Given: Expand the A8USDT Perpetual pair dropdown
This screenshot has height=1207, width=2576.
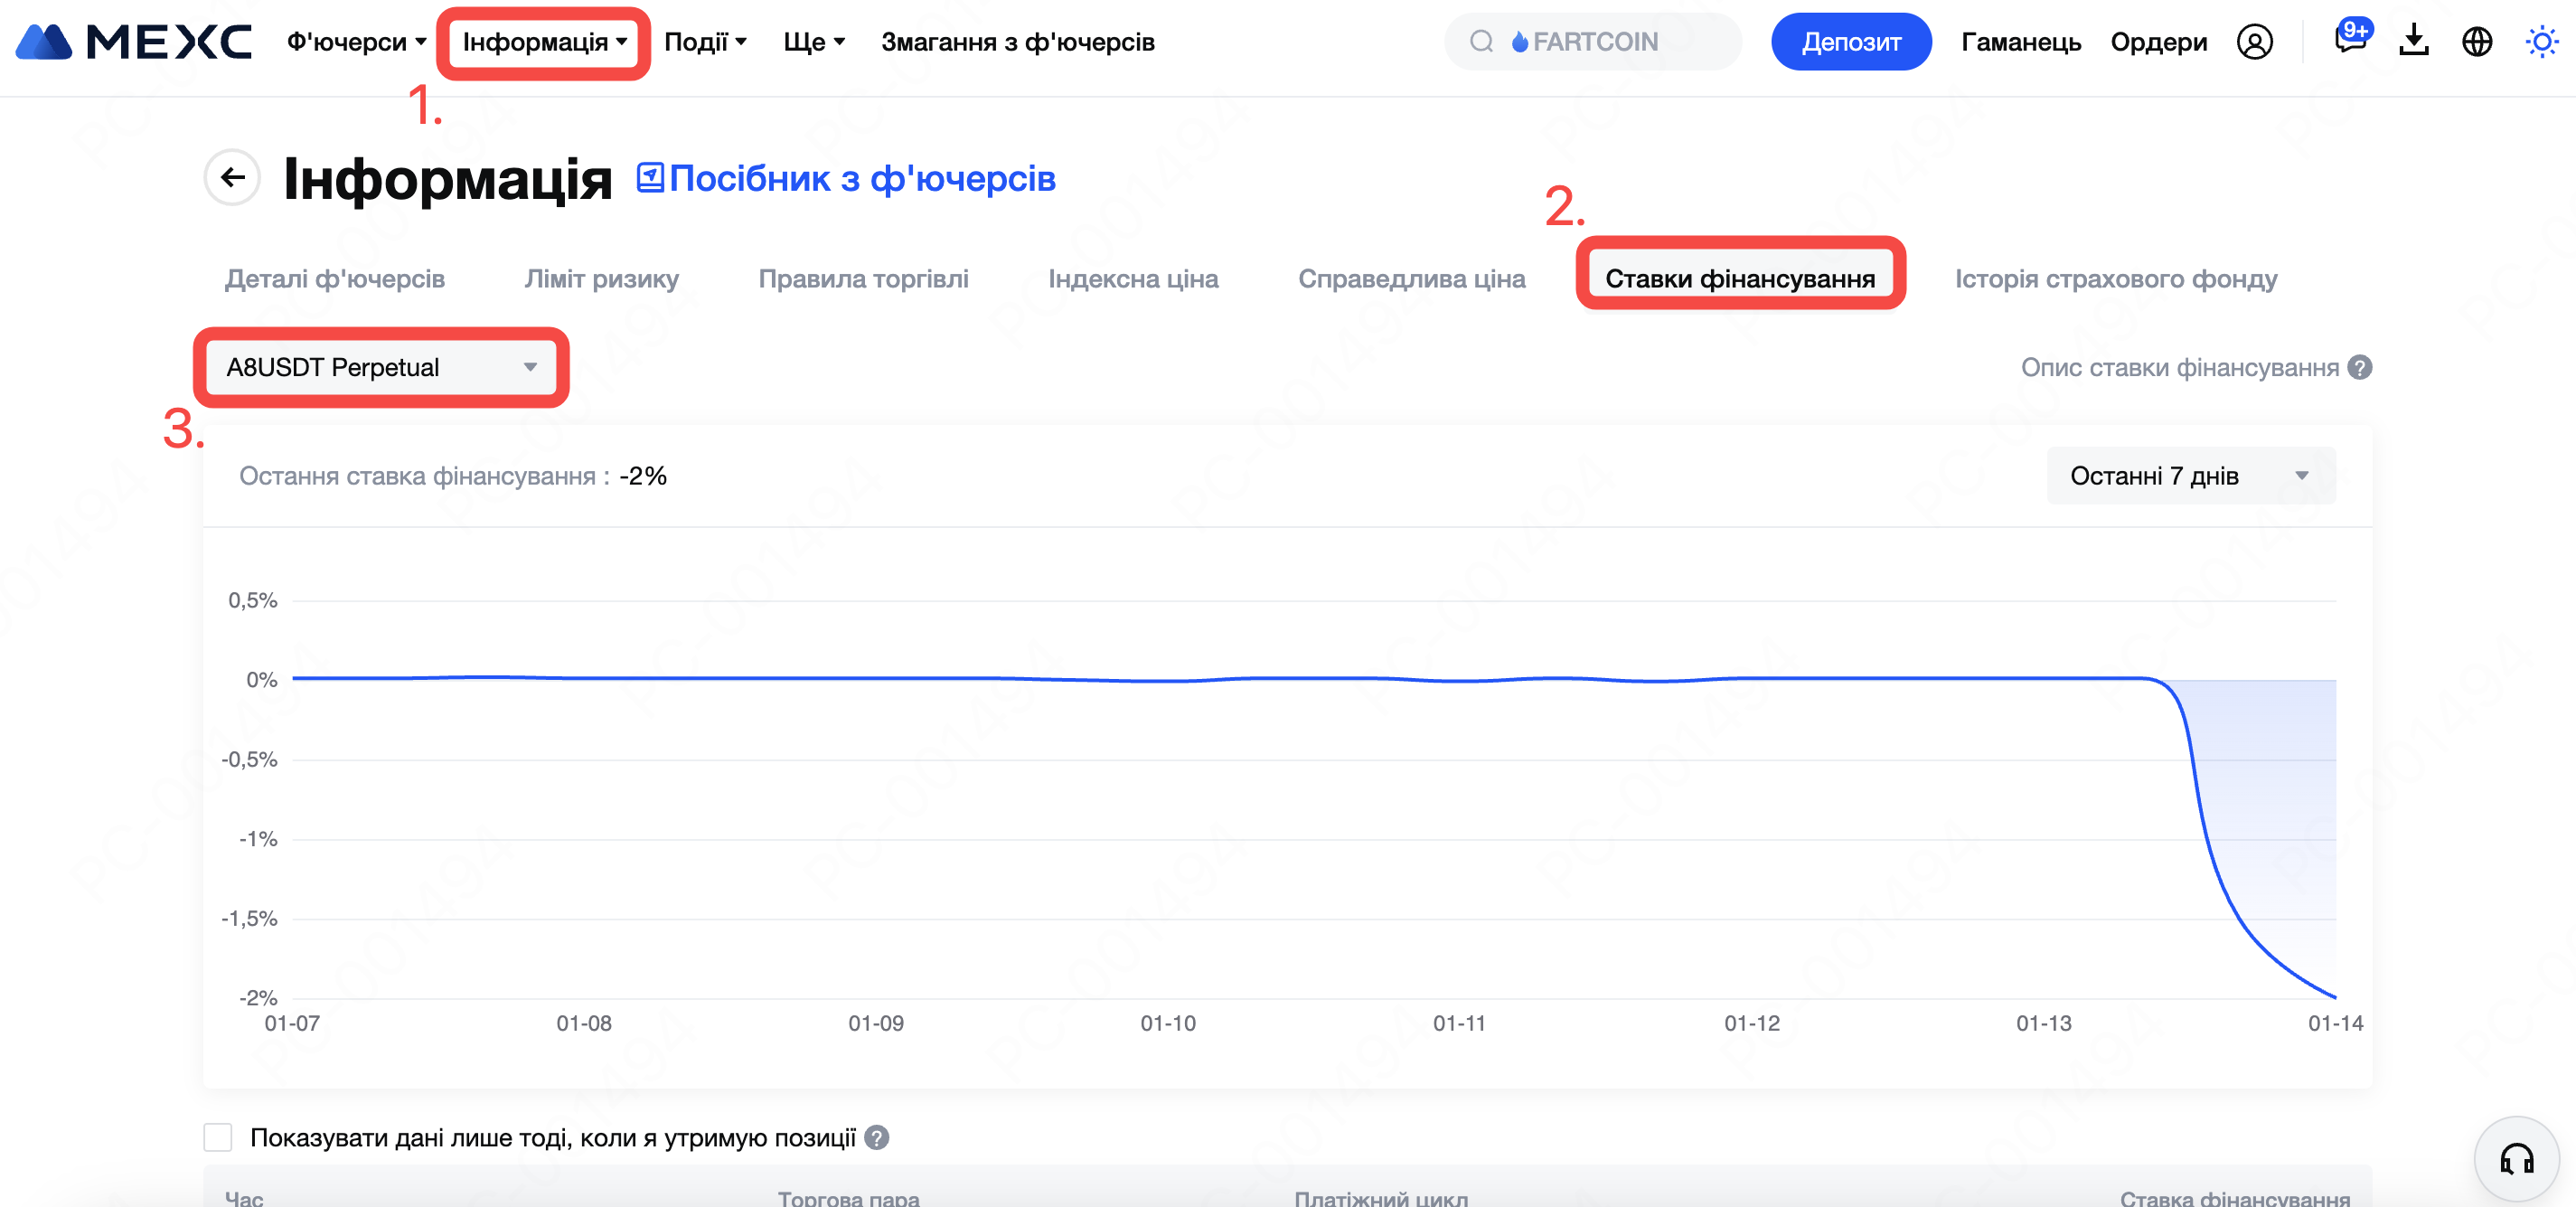Looking at the screenshot, I should pyautogui.click(x=381, y=367).
